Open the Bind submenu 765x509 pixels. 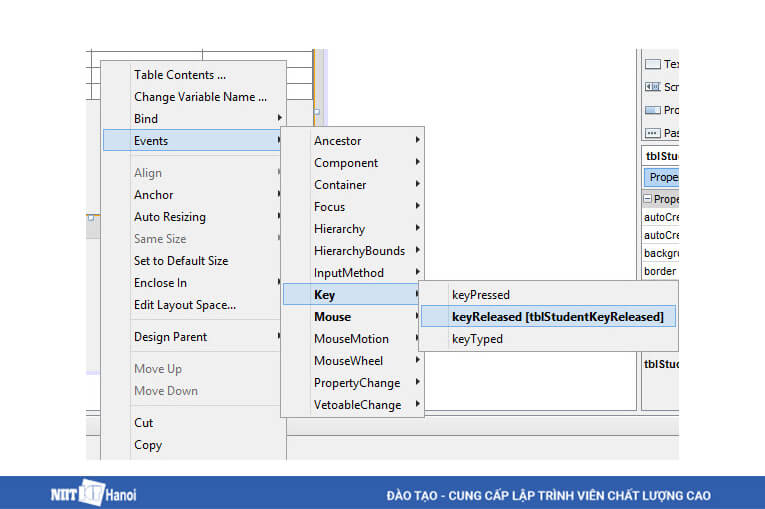click(193, 119)
